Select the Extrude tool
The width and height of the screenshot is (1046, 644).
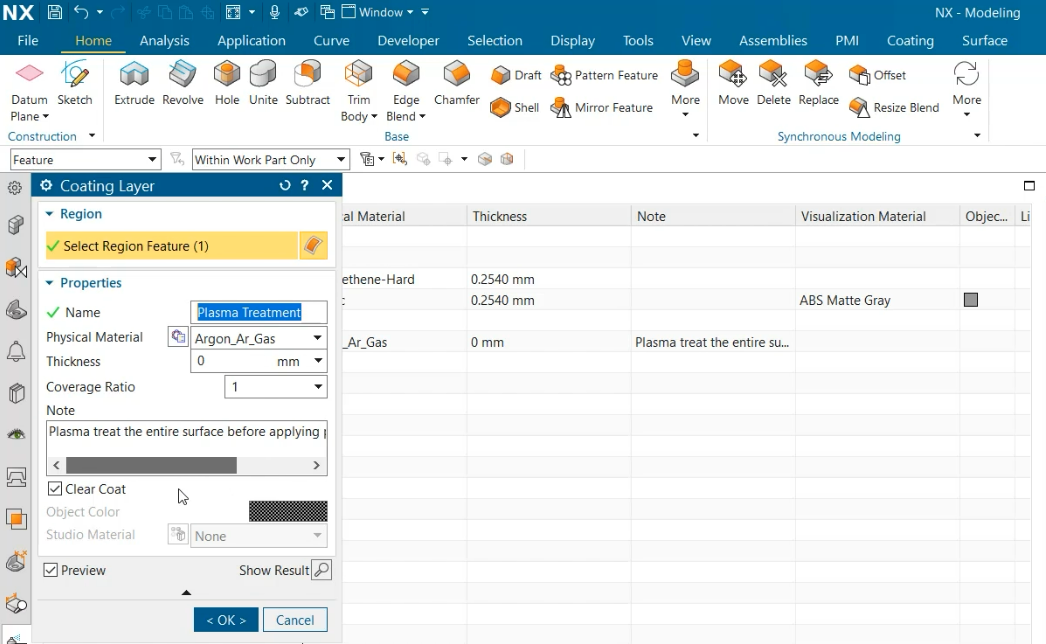click(134, 82)
